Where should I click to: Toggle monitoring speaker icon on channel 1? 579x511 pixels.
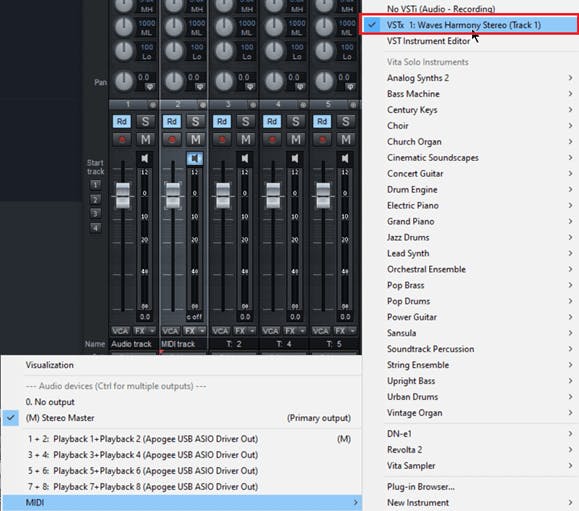tap(145, 158)
